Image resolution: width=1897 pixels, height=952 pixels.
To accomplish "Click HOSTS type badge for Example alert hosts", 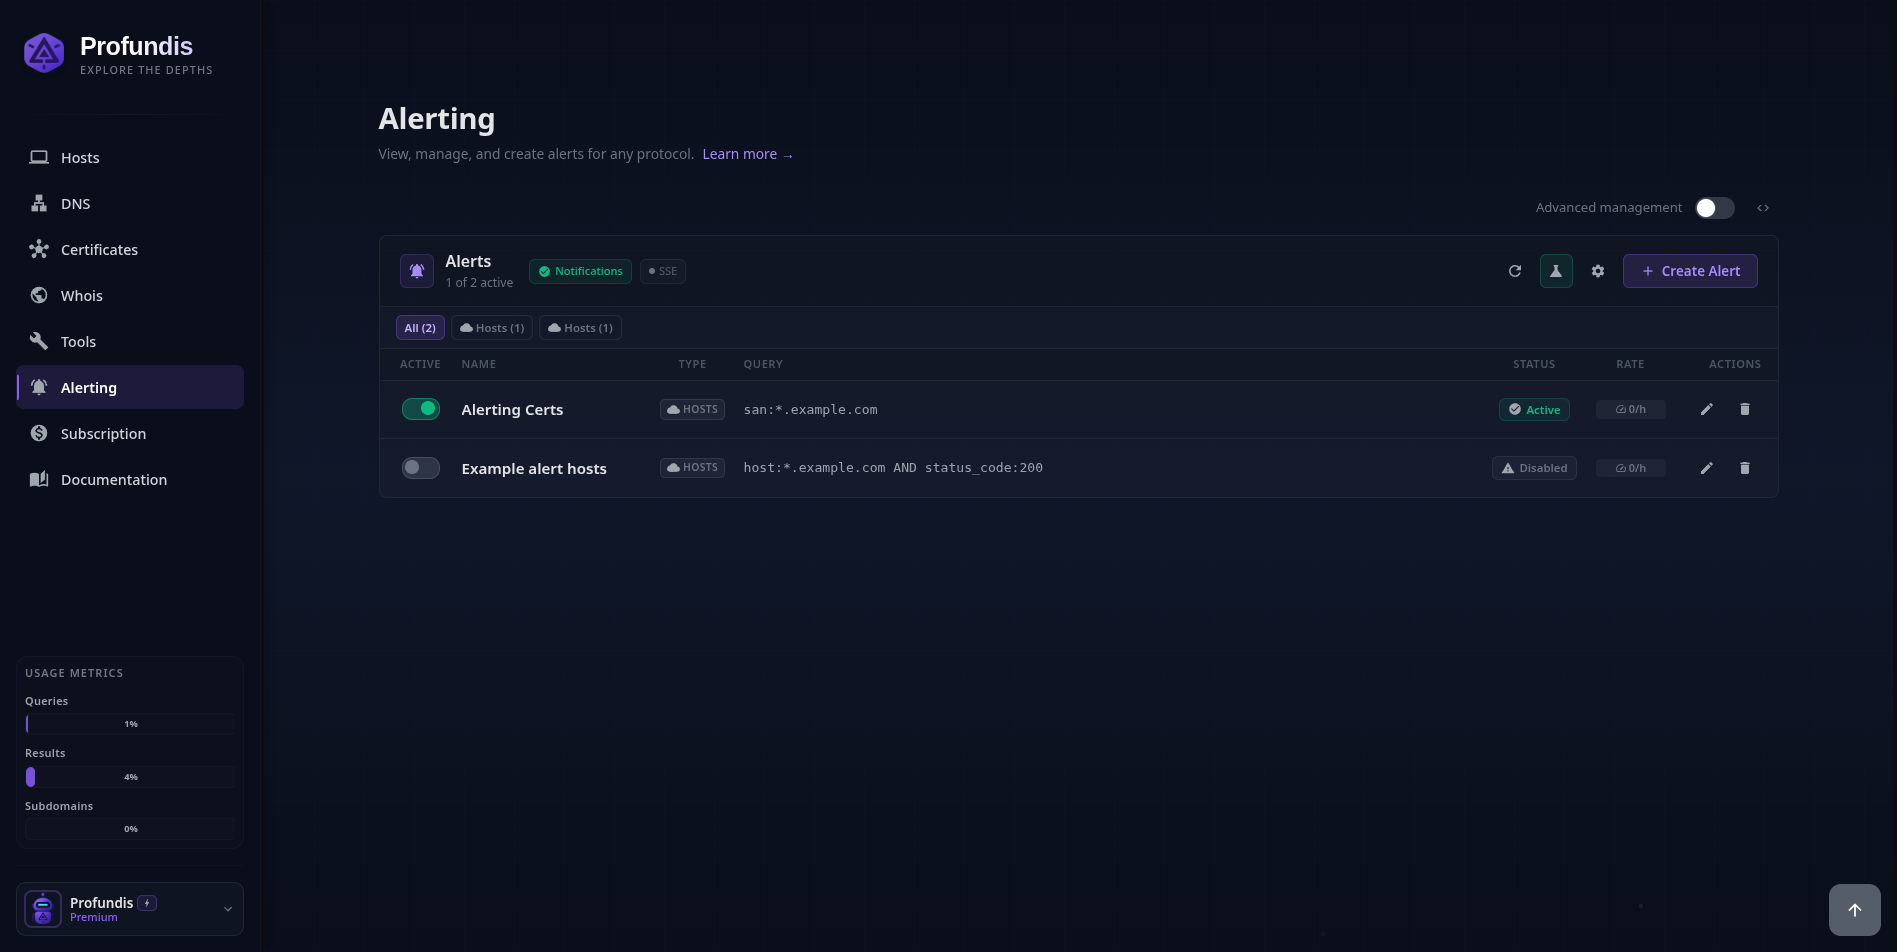I will 692,467.
